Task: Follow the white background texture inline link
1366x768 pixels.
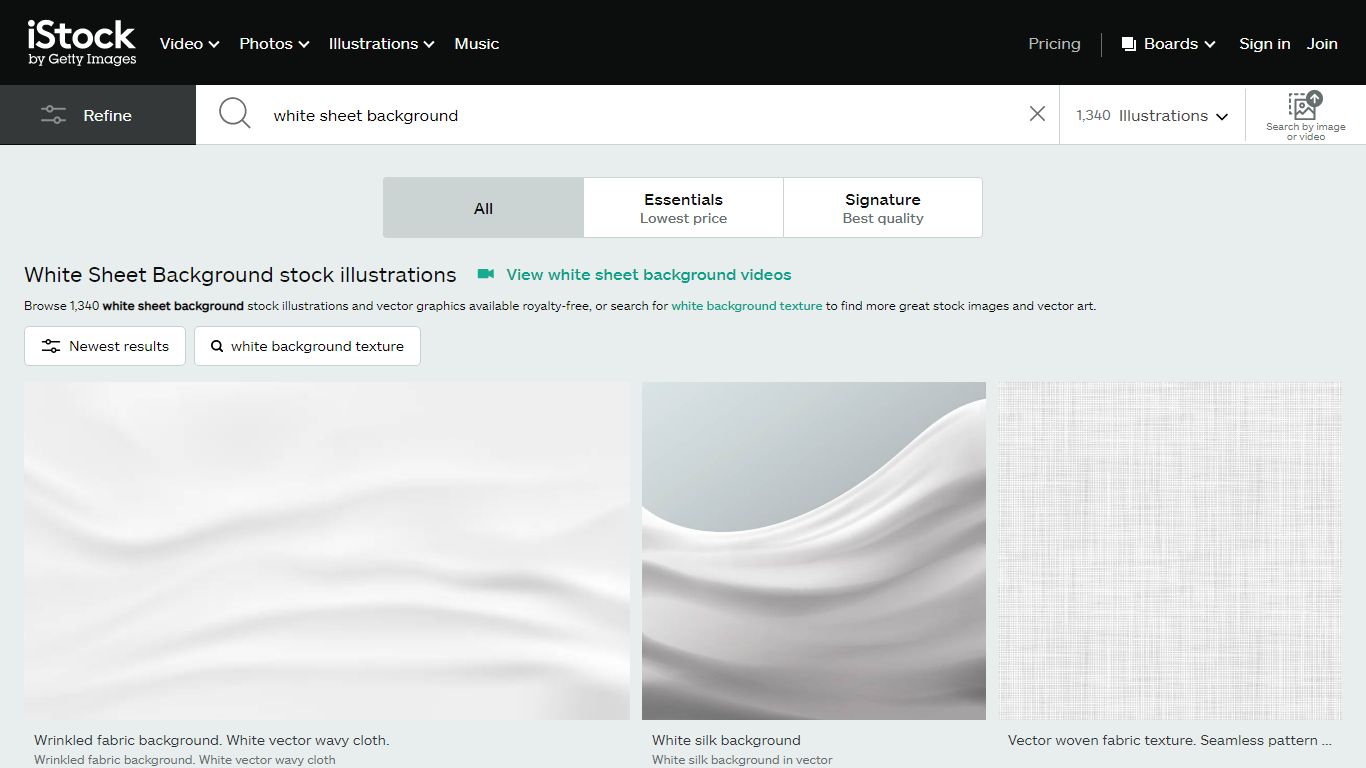Action: pos(746,306)
